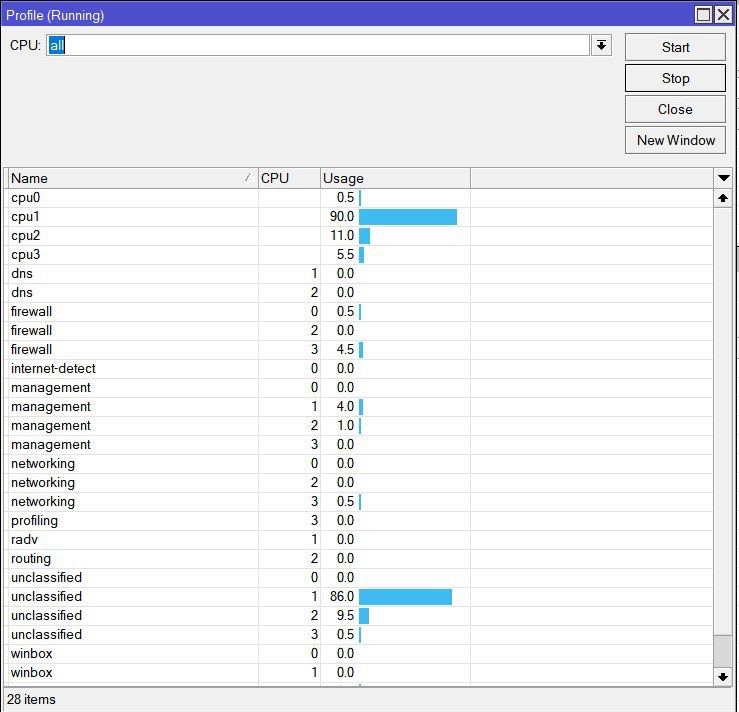739x712 pixels.
Task: Select the unclassified row with 9.5 usage
Action: pyautogui.click(x=361, y=616)
